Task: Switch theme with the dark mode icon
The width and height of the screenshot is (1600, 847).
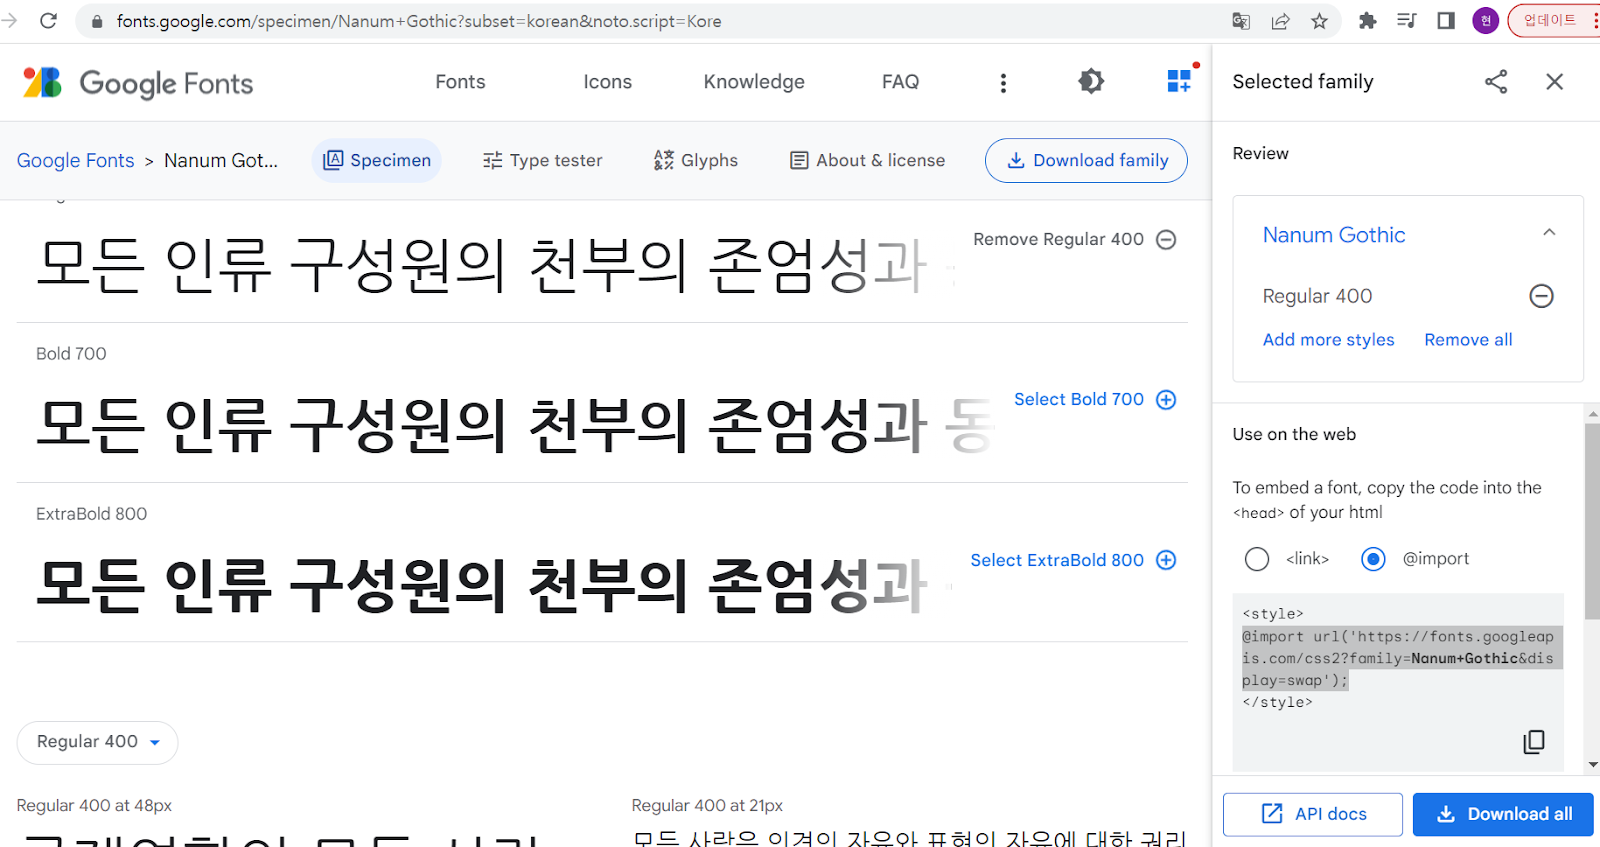Action: [1091, 82]
